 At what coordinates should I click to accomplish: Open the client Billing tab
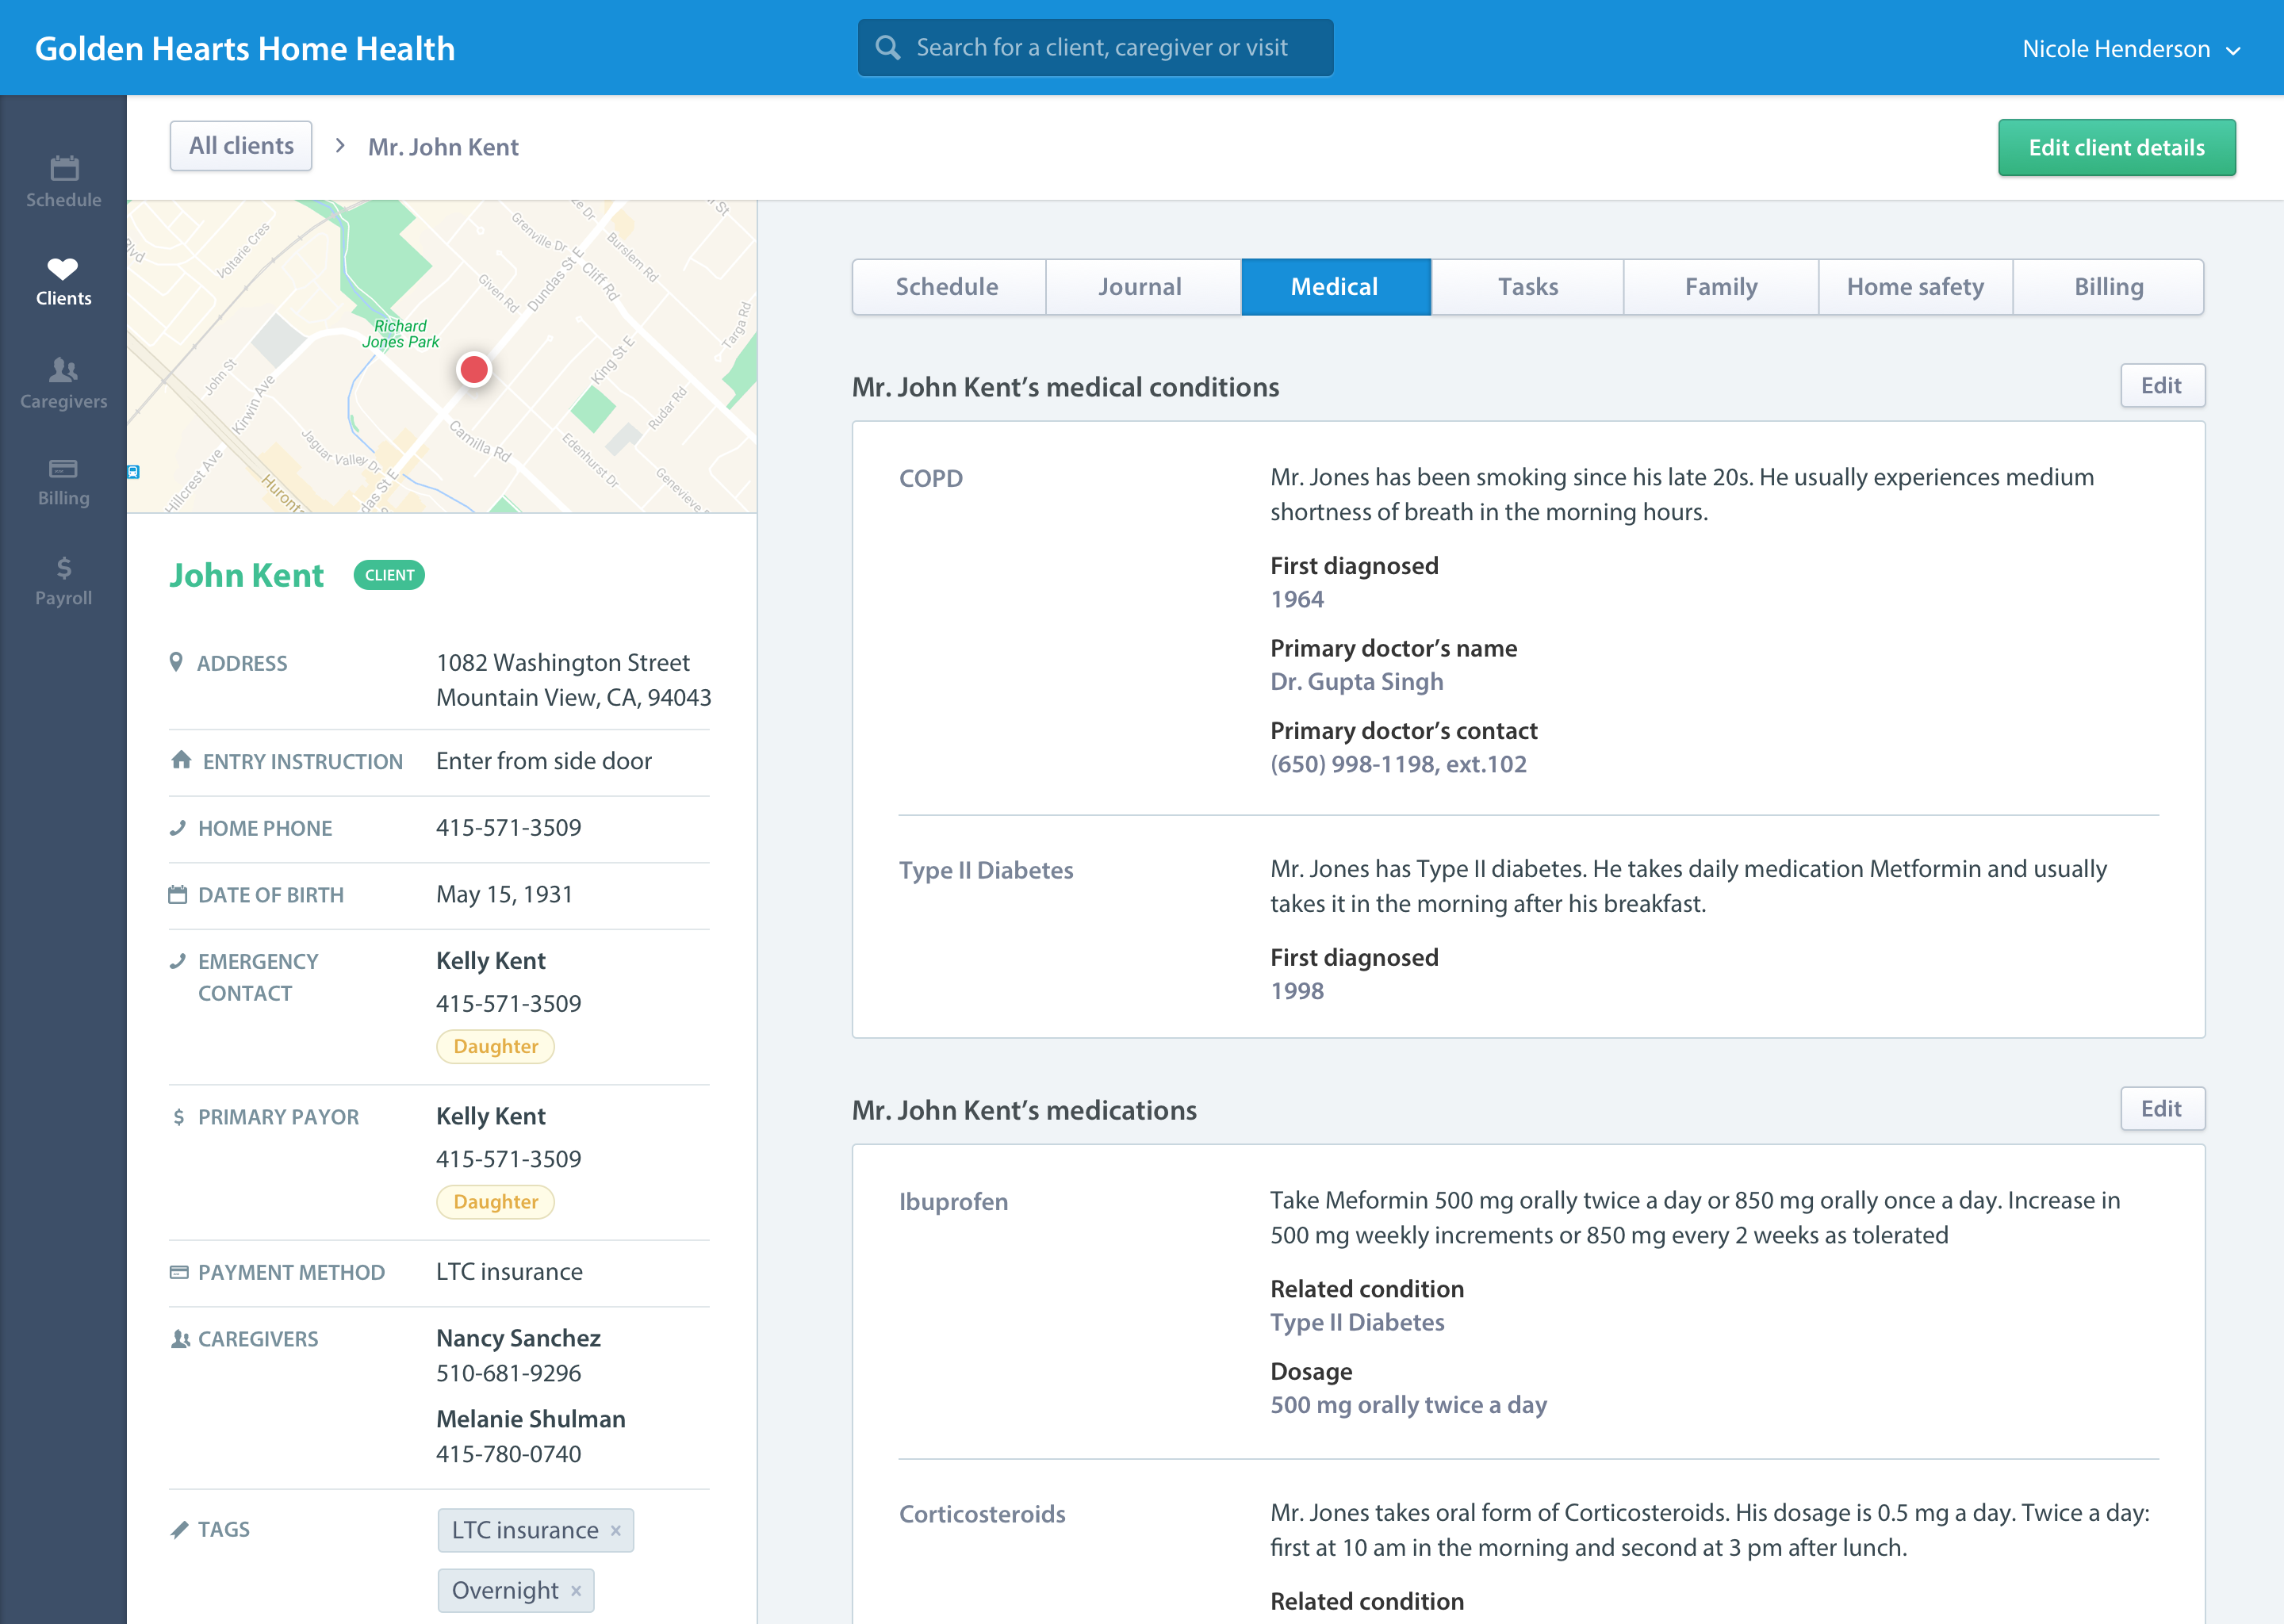(2108, 287)
